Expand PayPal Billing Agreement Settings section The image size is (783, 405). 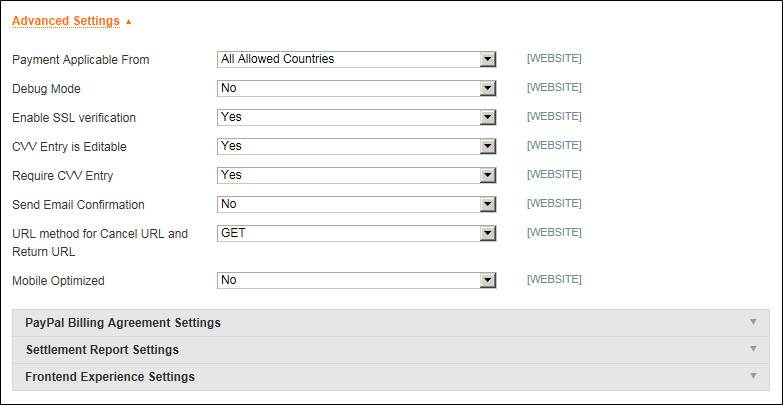(x=391, y=323)
